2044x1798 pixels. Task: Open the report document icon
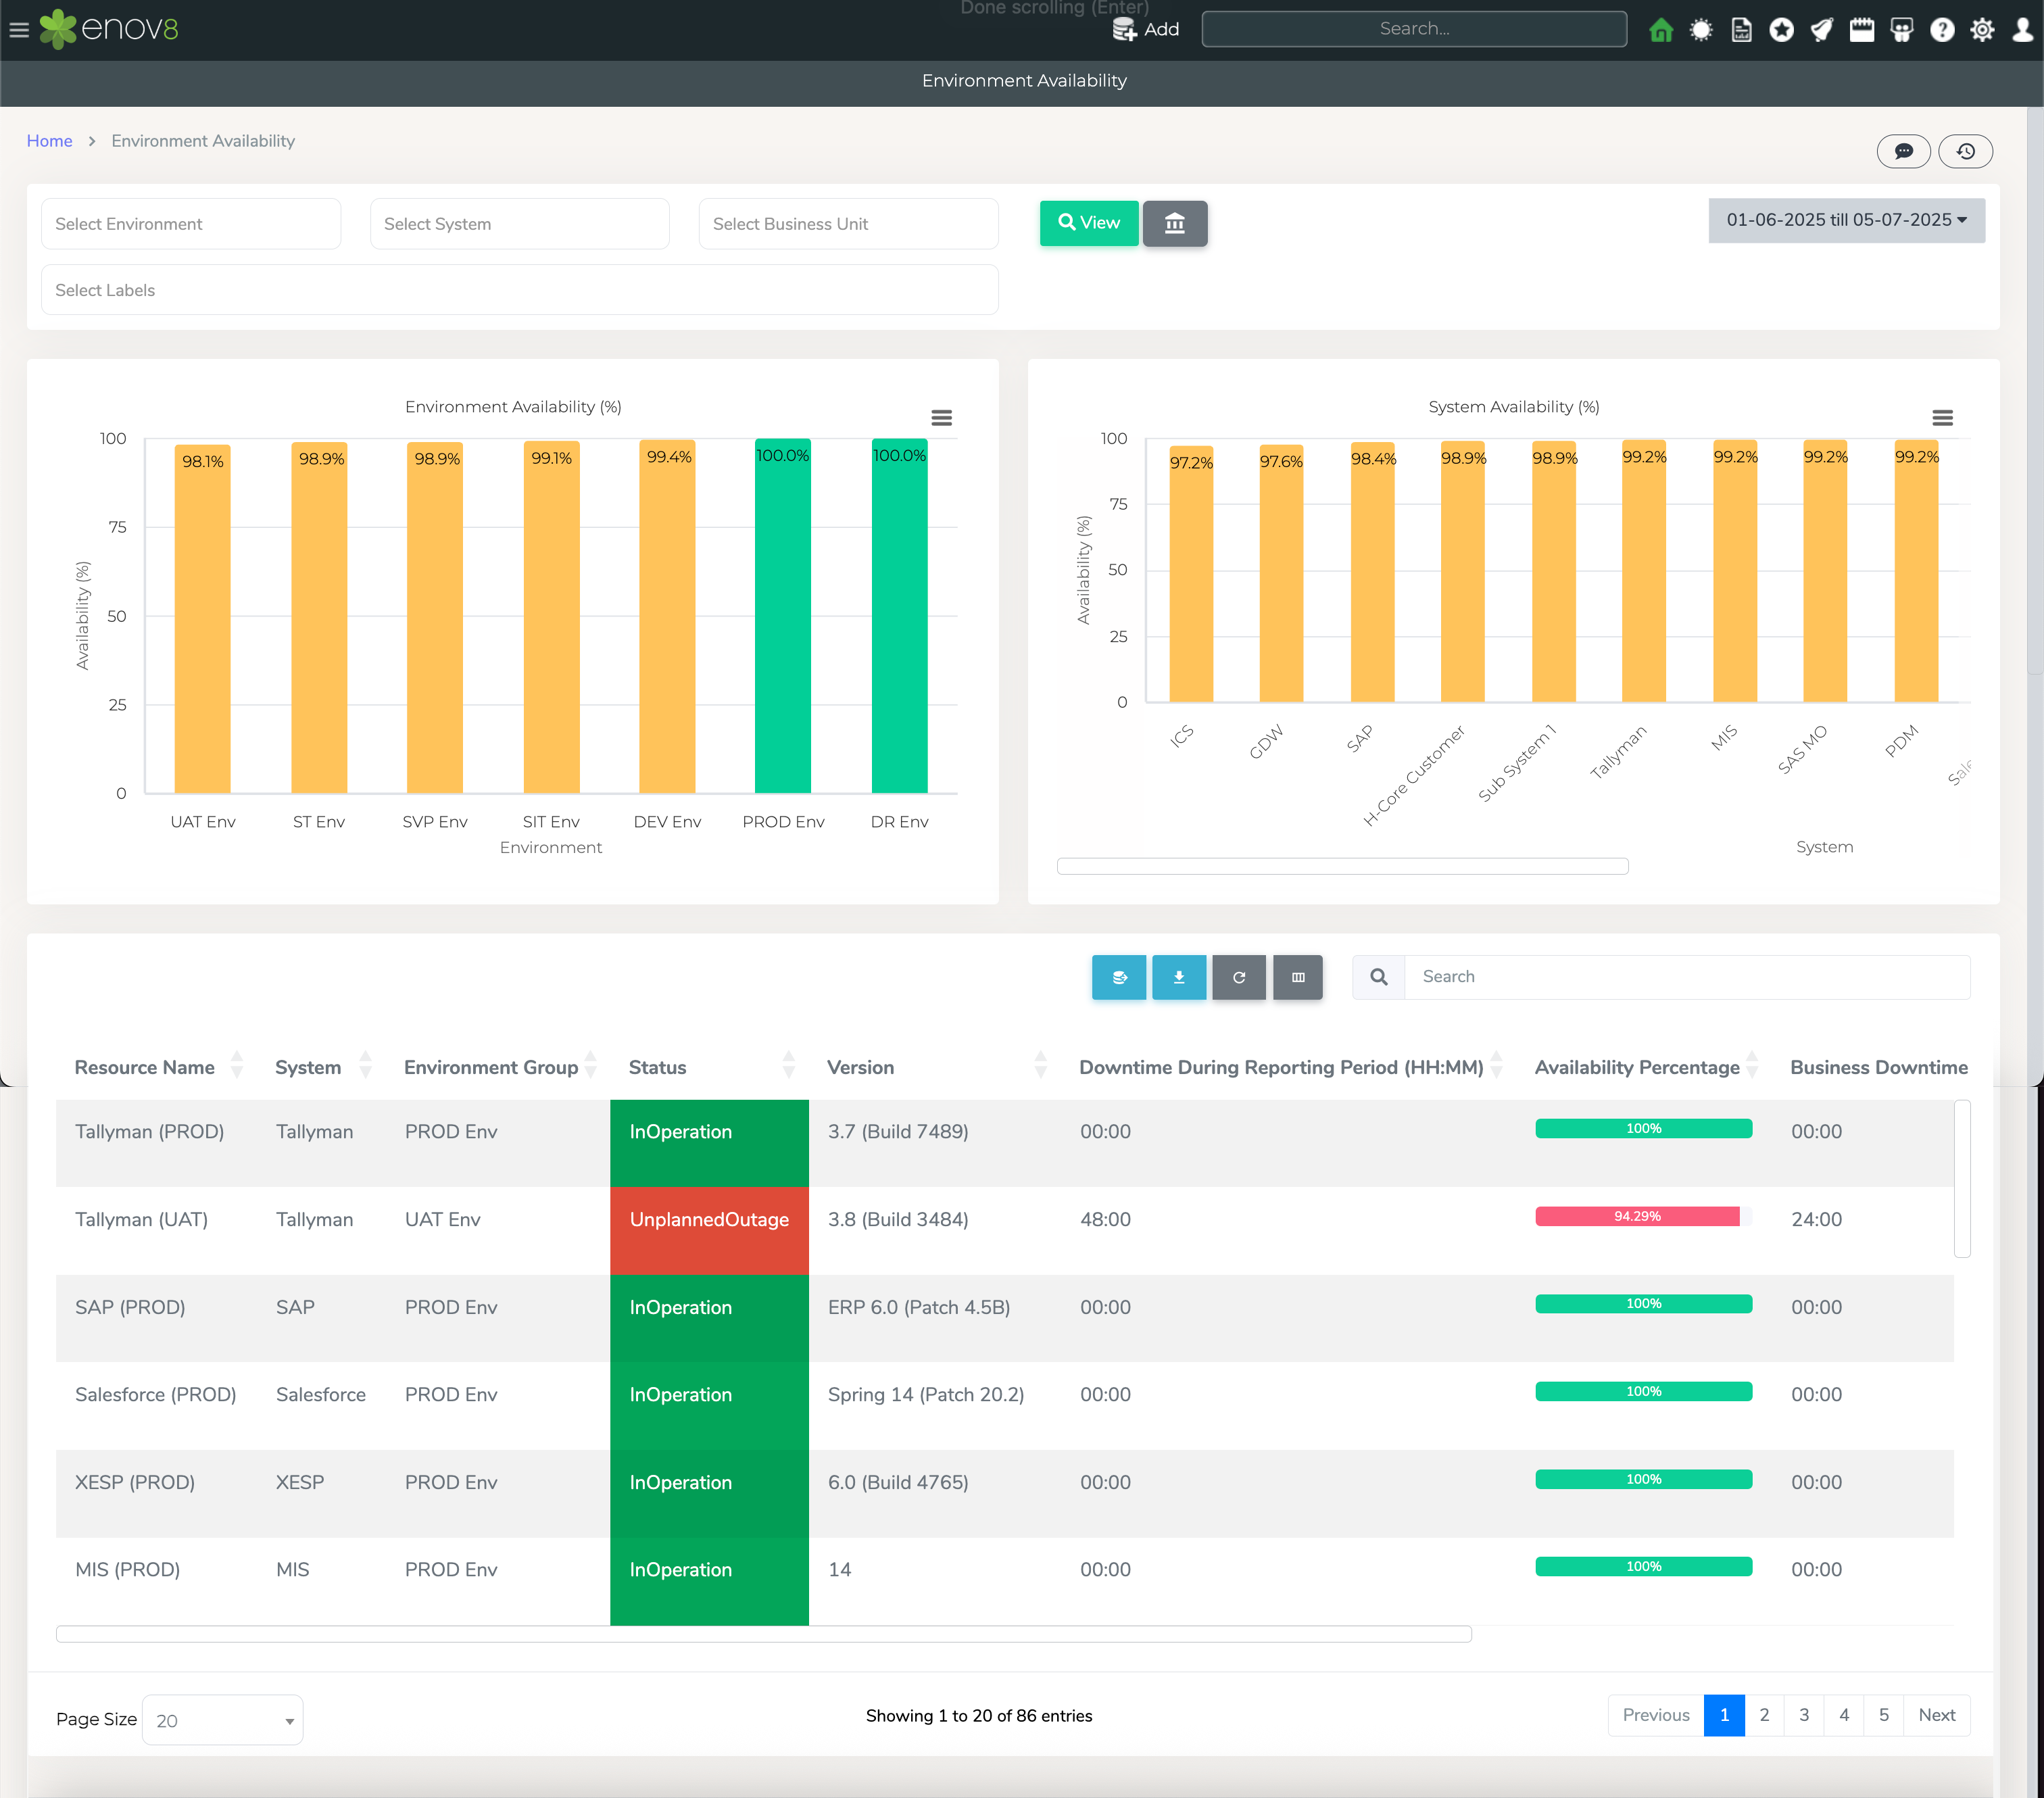point(1741,30)
